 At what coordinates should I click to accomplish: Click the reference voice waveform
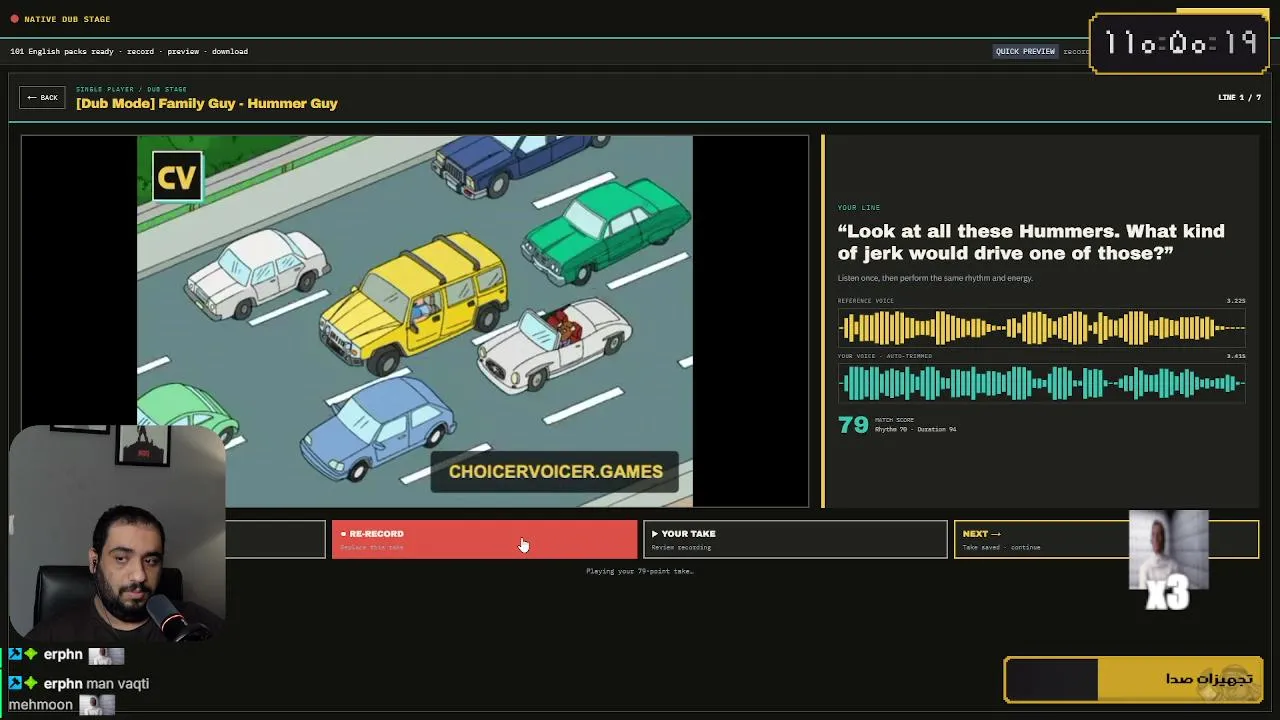tap(1041, 327)
